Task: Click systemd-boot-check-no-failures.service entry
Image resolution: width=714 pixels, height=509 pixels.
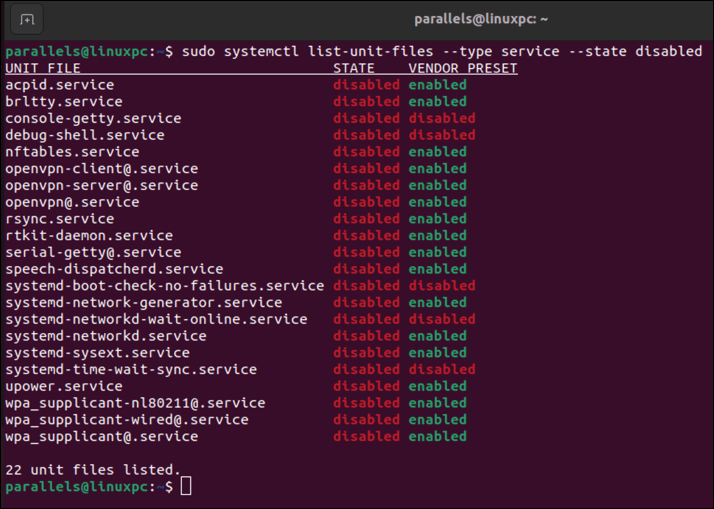Action: tap(165, 286)
